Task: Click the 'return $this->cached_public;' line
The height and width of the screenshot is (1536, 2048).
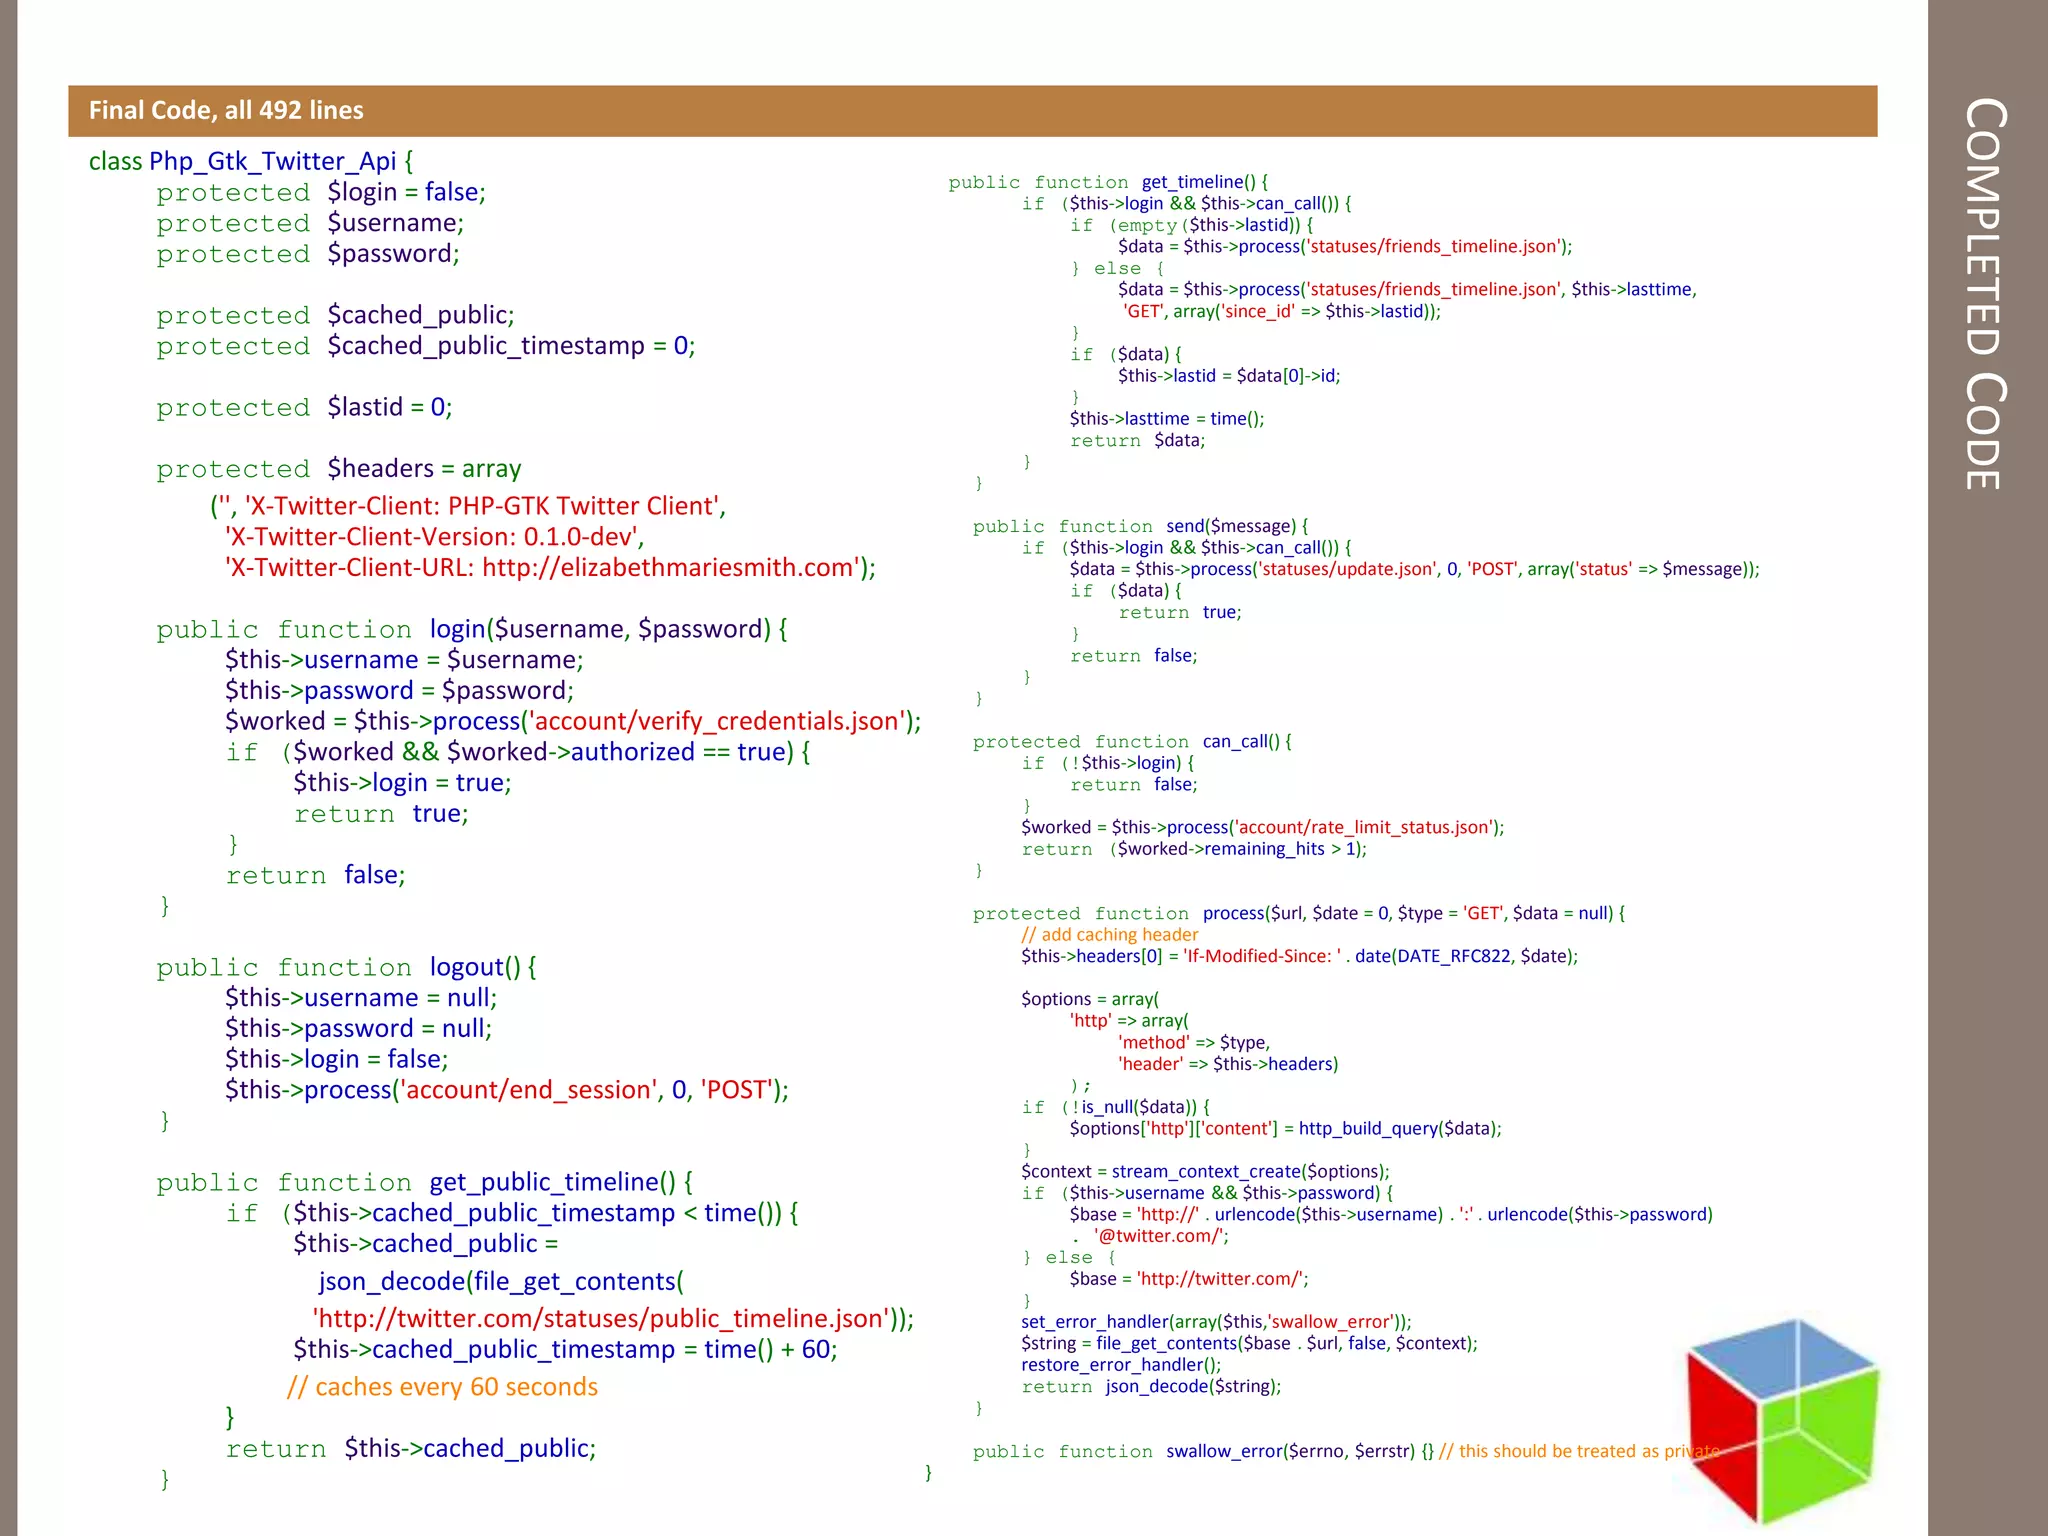Action: (410, 1449)
